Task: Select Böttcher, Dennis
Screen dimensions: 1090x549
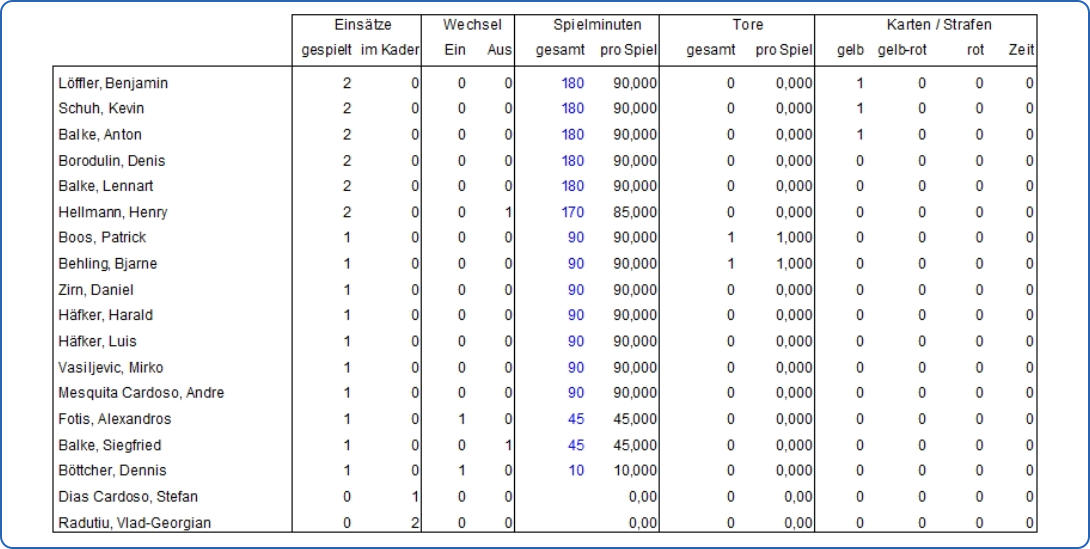Action: pyautogui.click(x=113, y=470)
